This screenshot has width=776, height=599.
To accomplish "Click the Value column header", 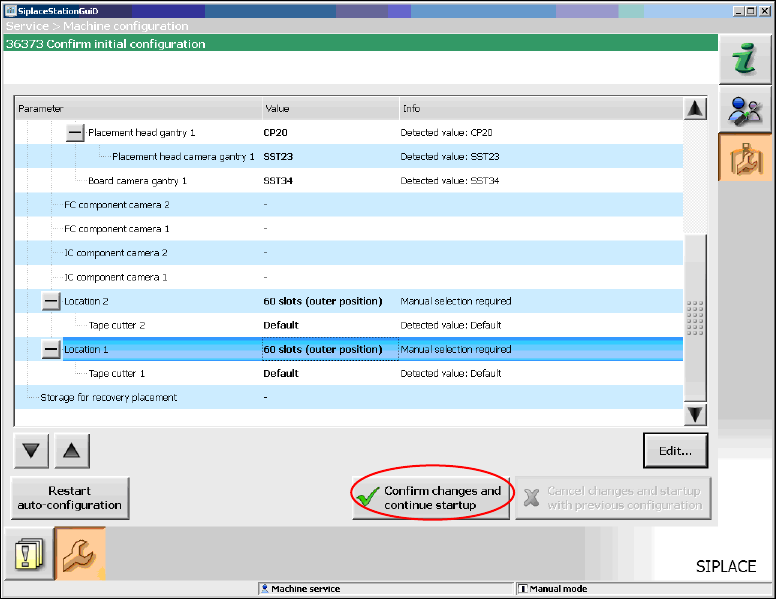I will 328,108.
